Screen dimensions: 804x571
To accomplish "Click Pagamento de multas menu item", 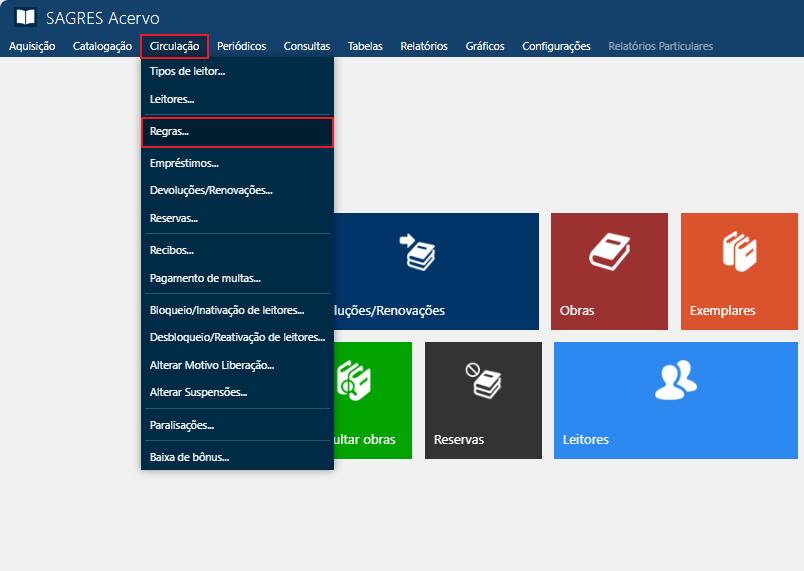I will pyautogui.click(x=205, y=278).
